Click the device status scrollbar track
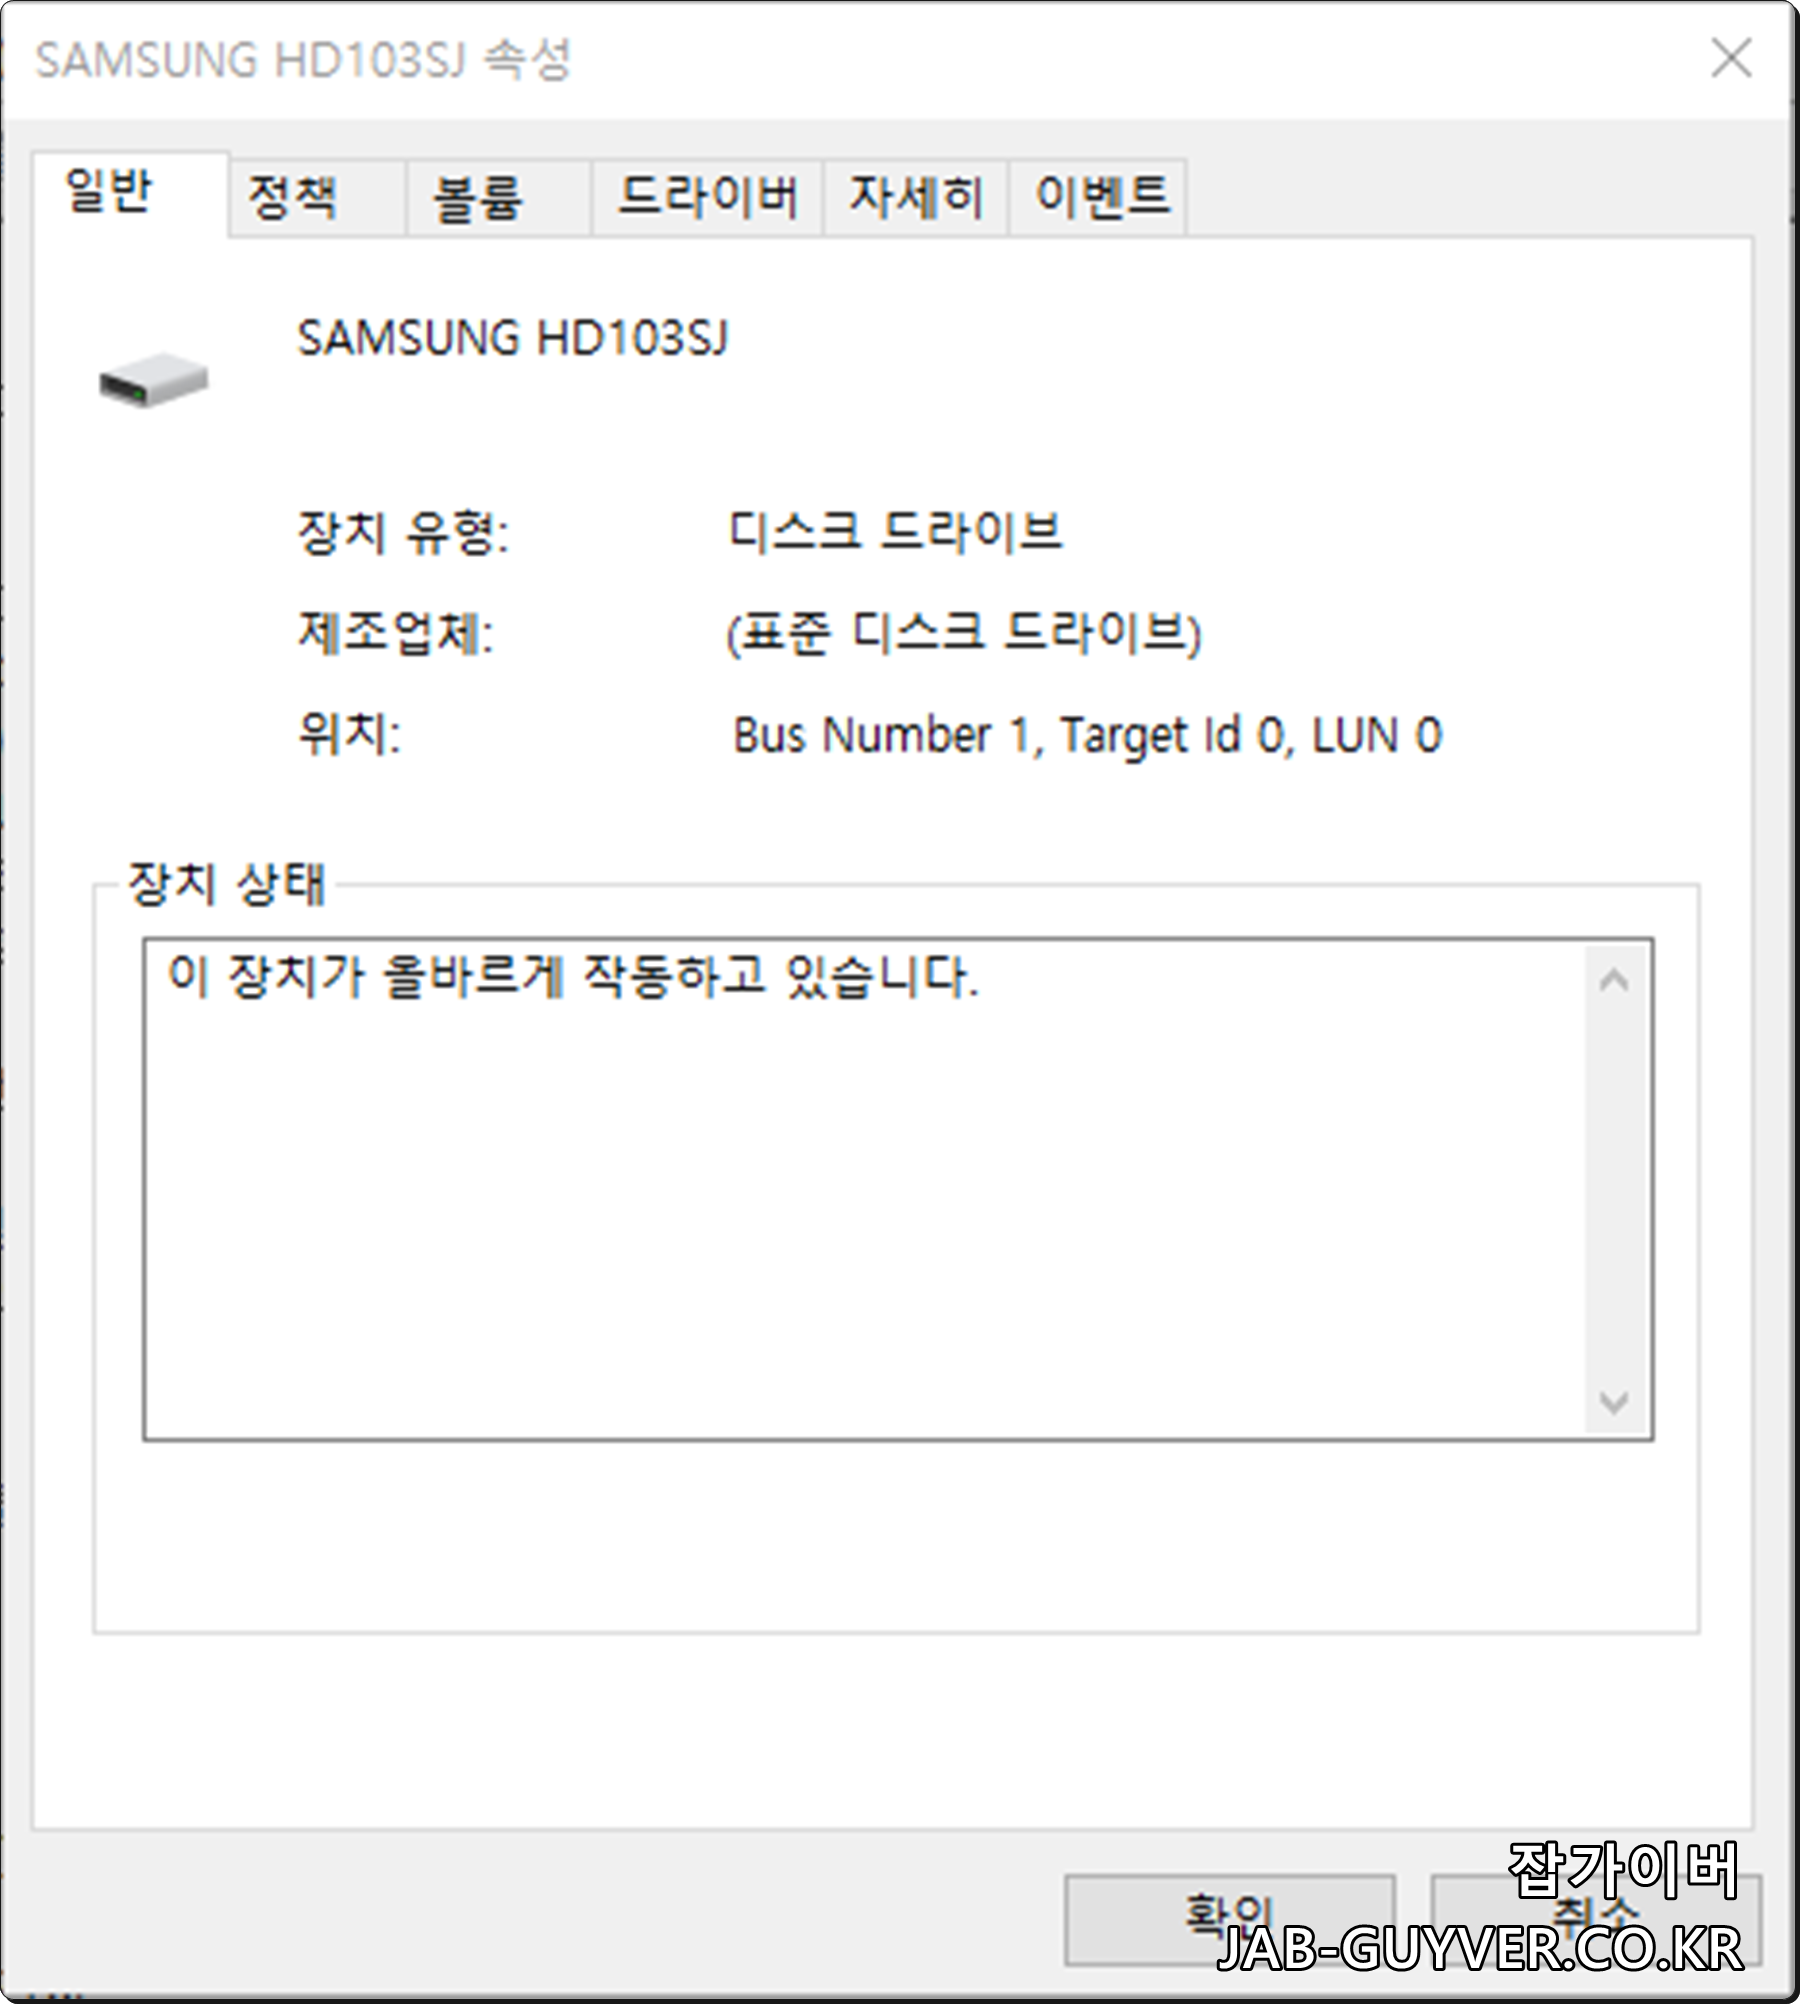The image size is (1800, 2004). 1613,1190
